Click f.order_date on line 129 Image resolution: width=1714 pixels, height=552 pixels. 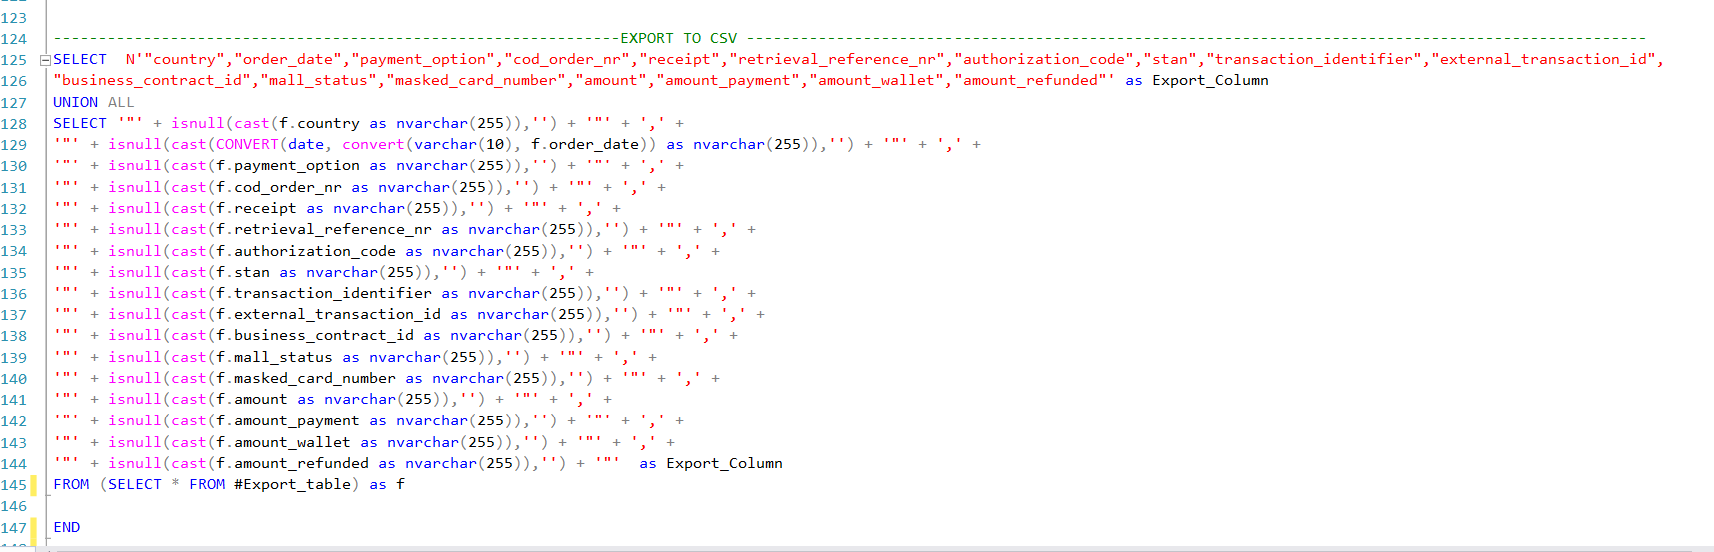585,144
